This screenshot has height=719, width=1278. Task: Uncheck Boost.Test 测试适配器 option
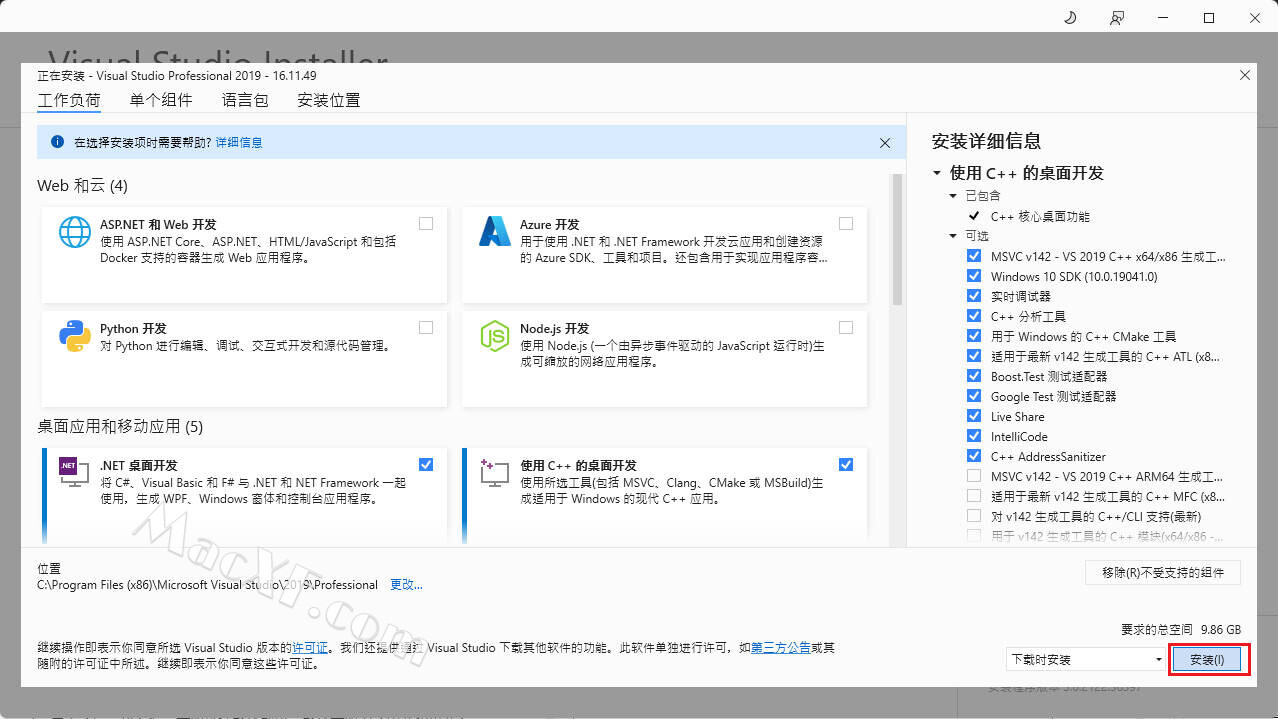[x=974, y=376]
